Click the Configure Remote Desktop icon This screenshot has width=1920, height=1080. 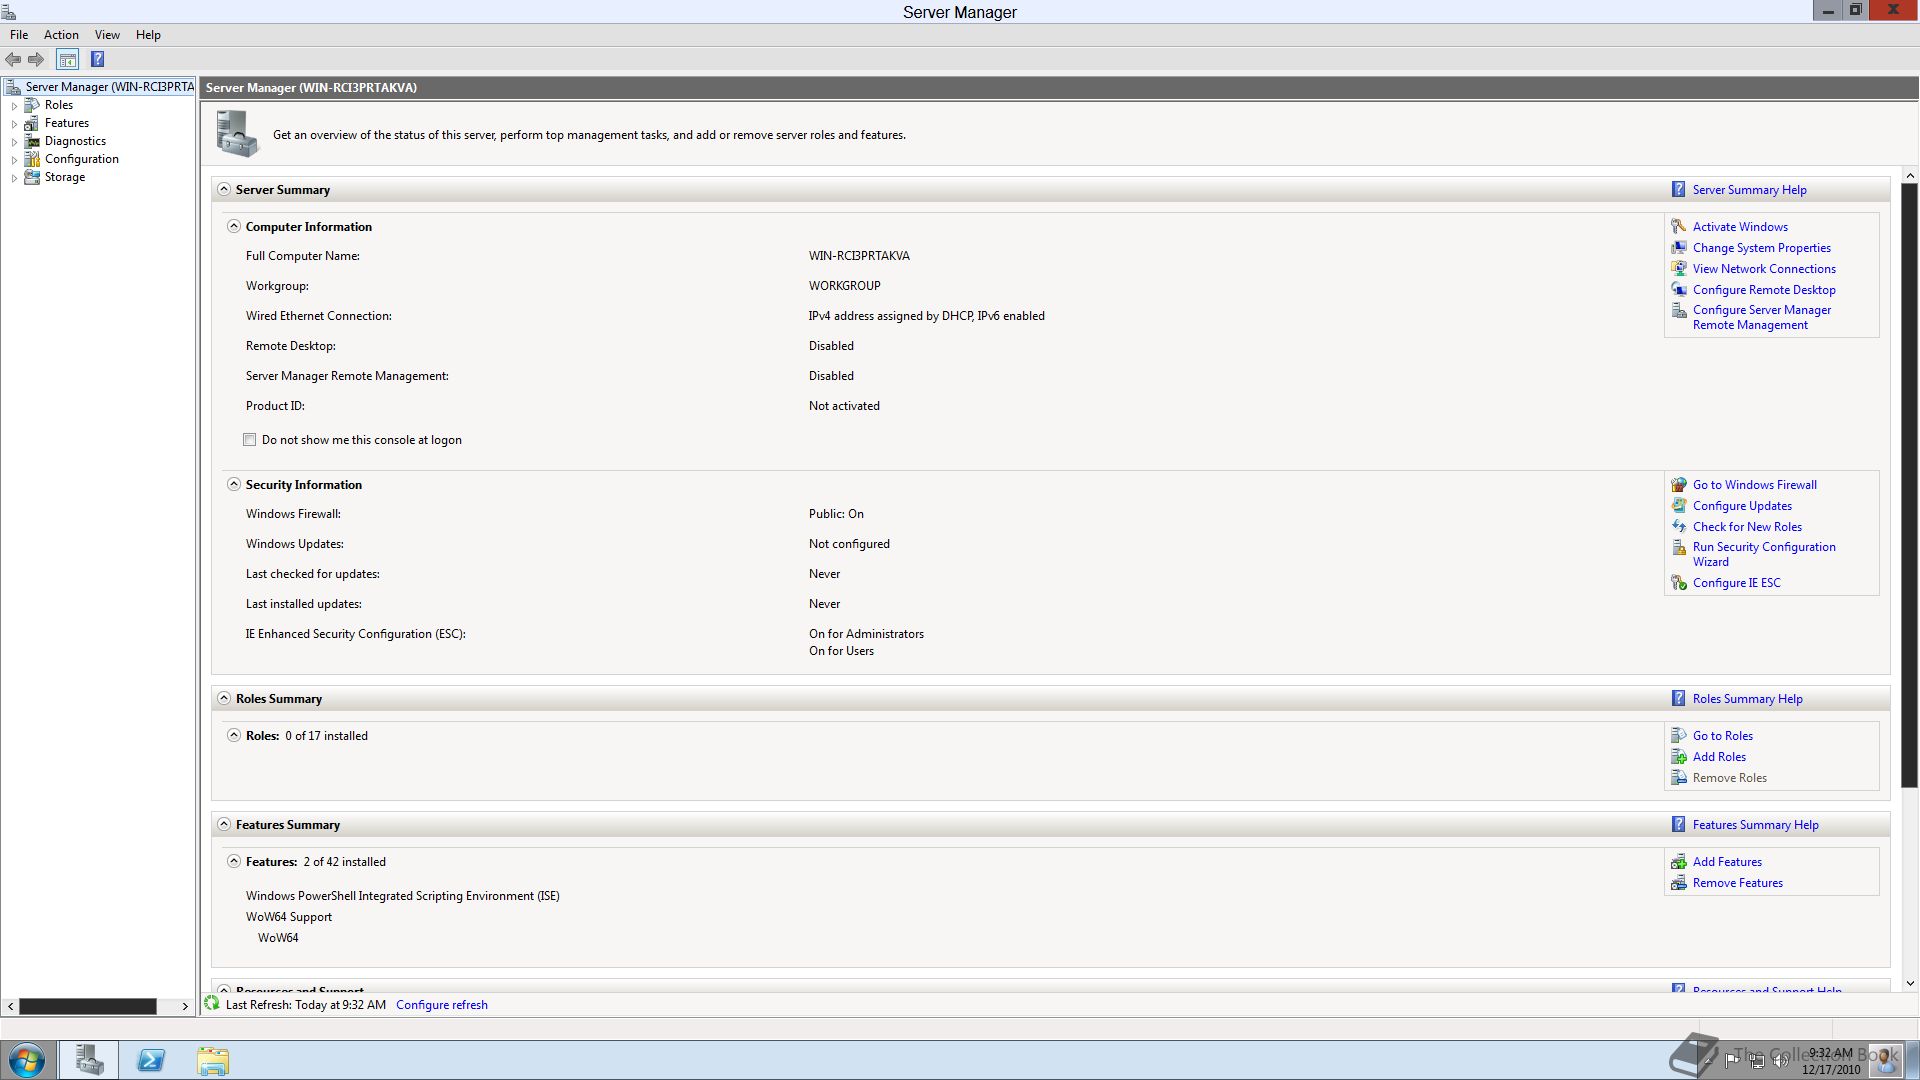point(1679,290)
